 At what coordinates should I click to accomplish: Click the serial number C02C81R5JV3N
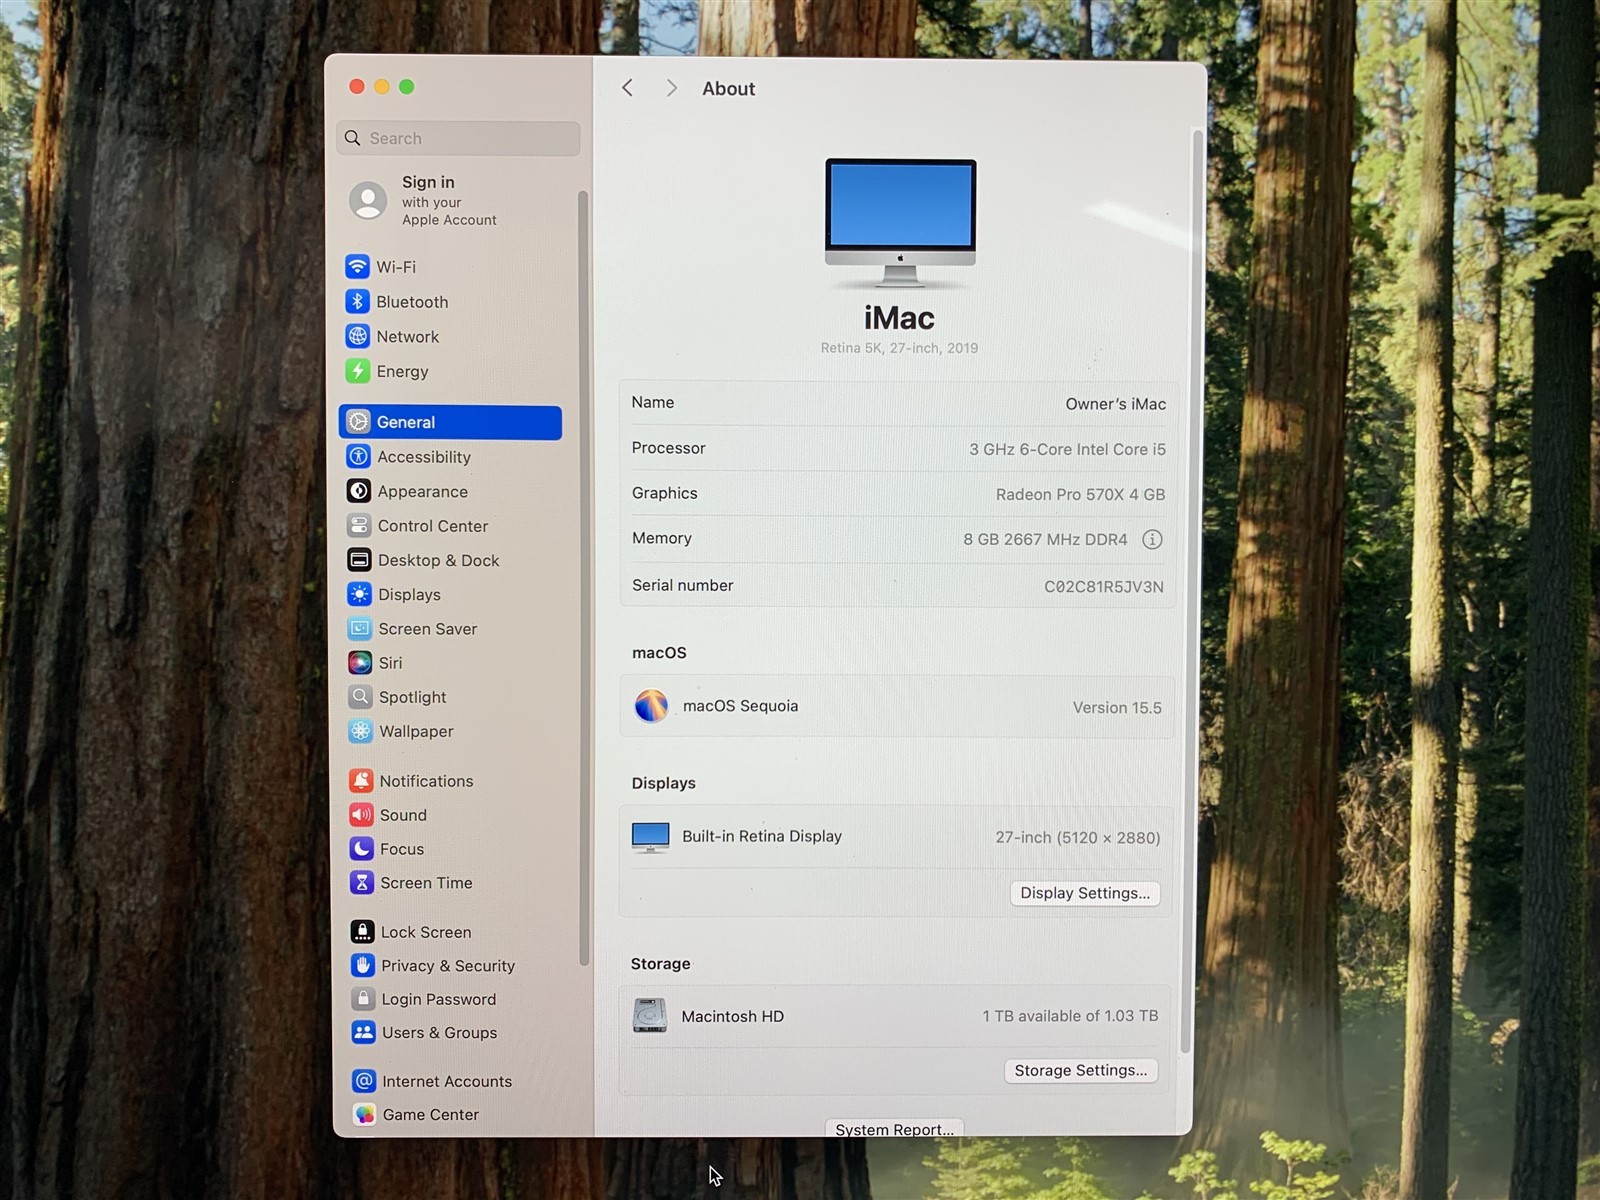click(1104, 587)
